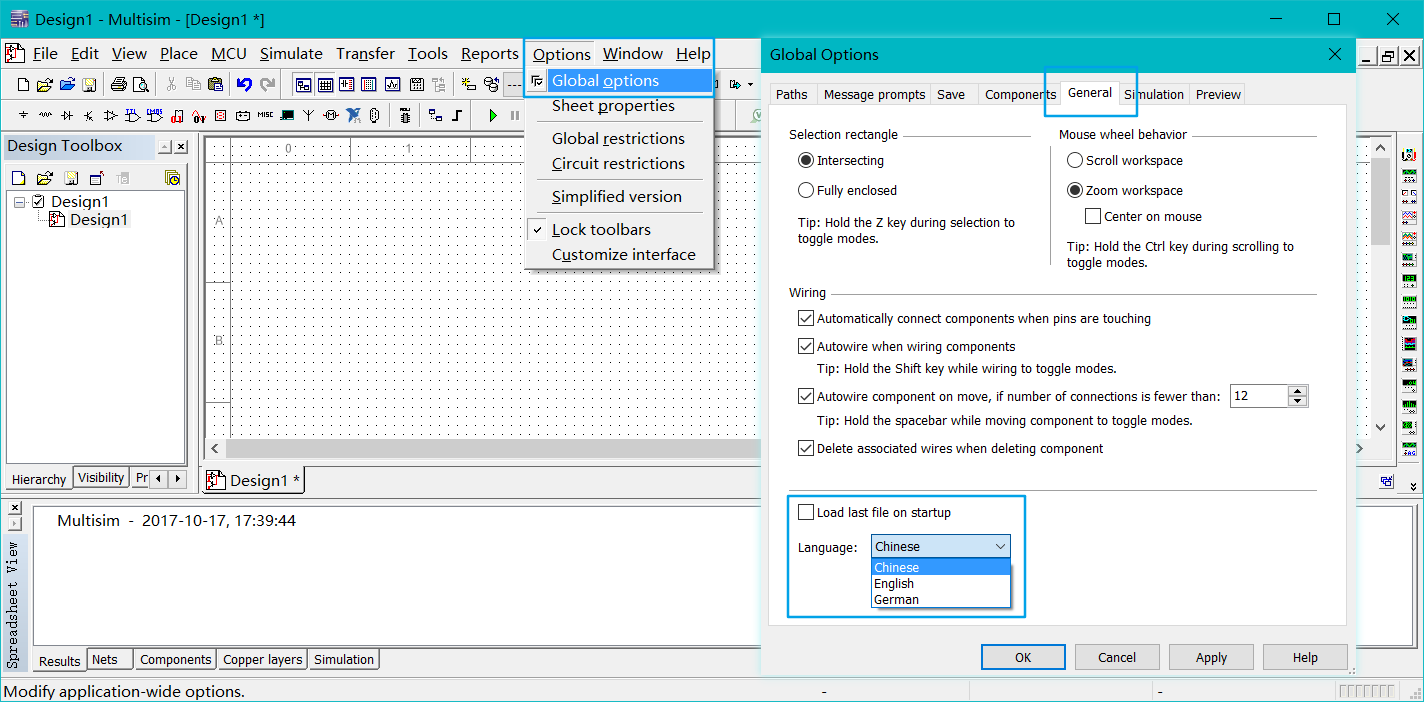
Task: Select Design1 sheet in the design tree
Action: [x=99, y=220]
